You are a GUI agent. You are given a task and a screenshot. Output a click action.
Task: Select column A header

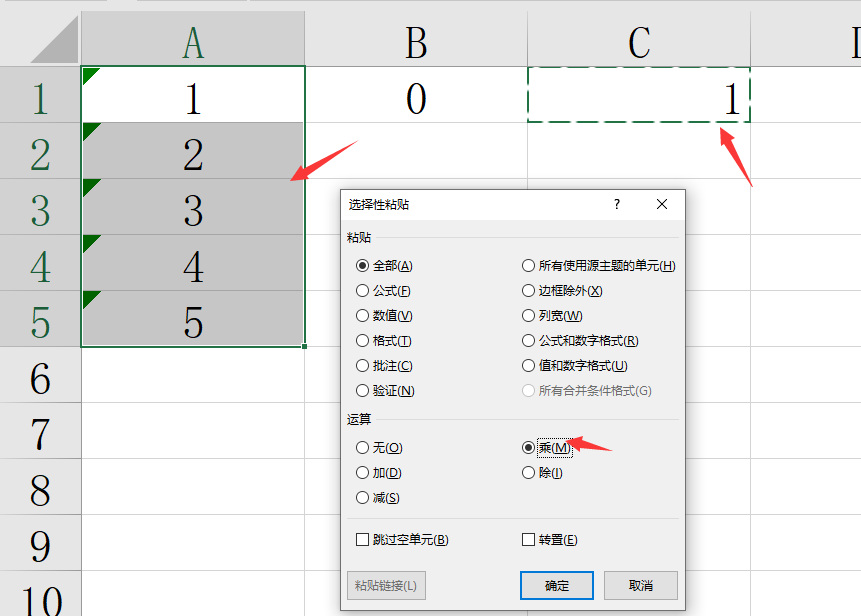[x=193, y=40]
